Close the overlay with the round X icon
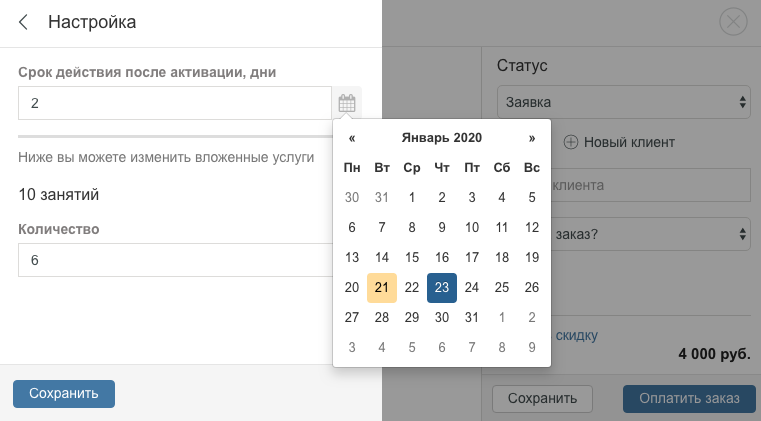 click(x=733, y=22)
